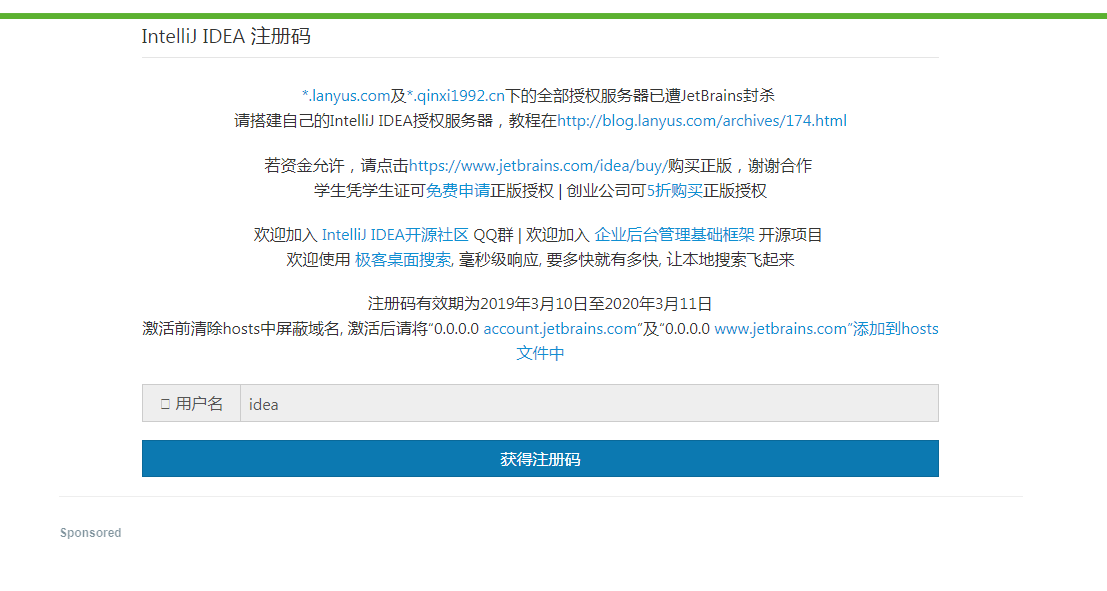Click the 获得注册码 button
The image size is (1107, 591).
tap(540, 459)
